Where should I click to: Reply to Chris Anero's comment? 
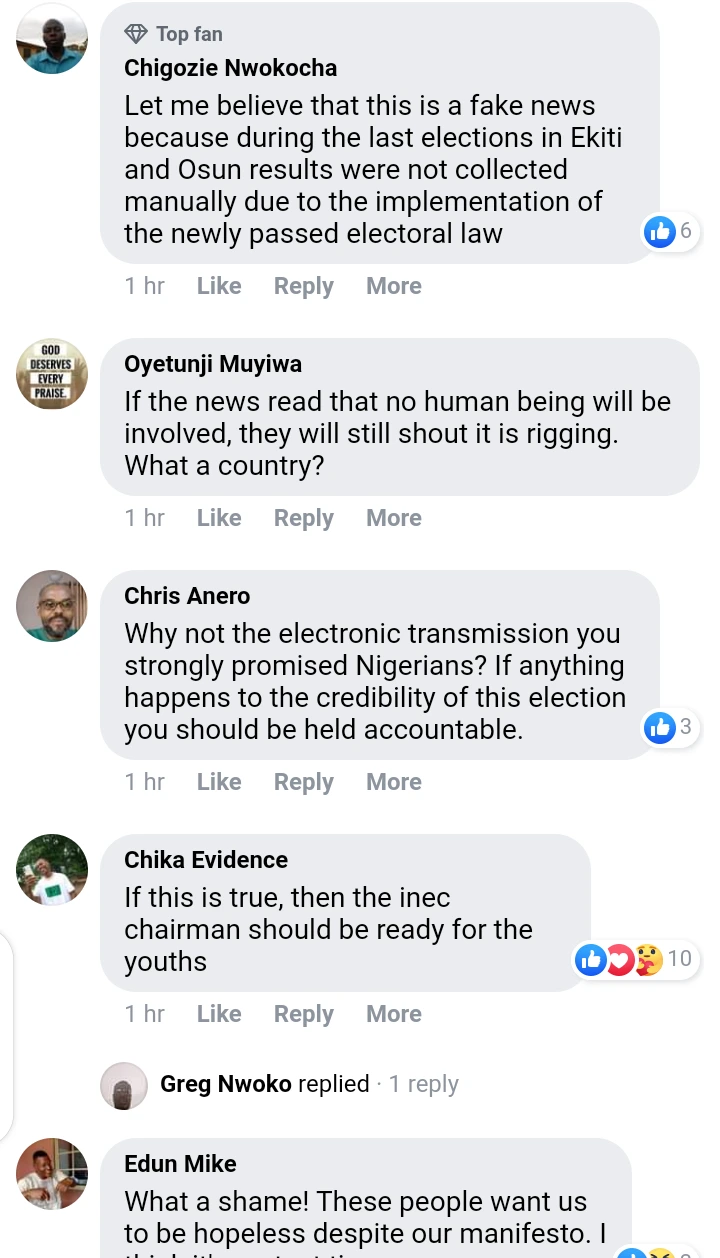click(303, 782)
